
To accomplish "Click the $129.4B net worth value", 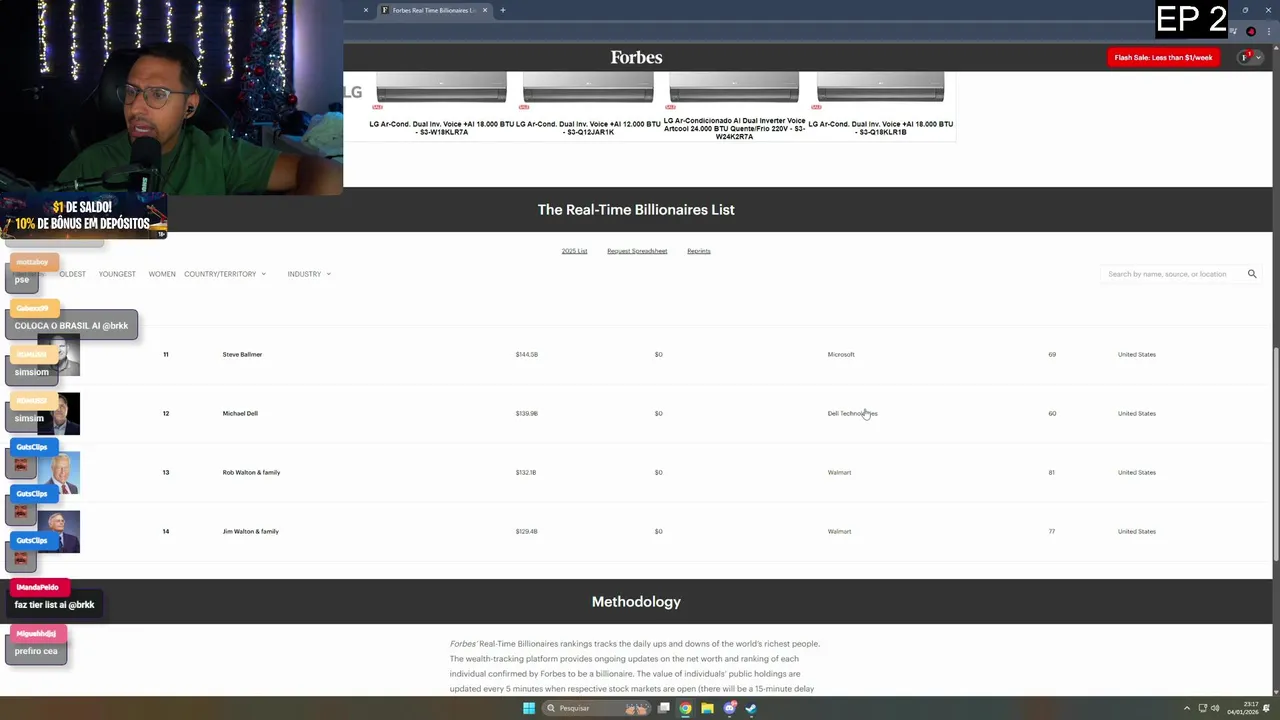I will (526, 531).
